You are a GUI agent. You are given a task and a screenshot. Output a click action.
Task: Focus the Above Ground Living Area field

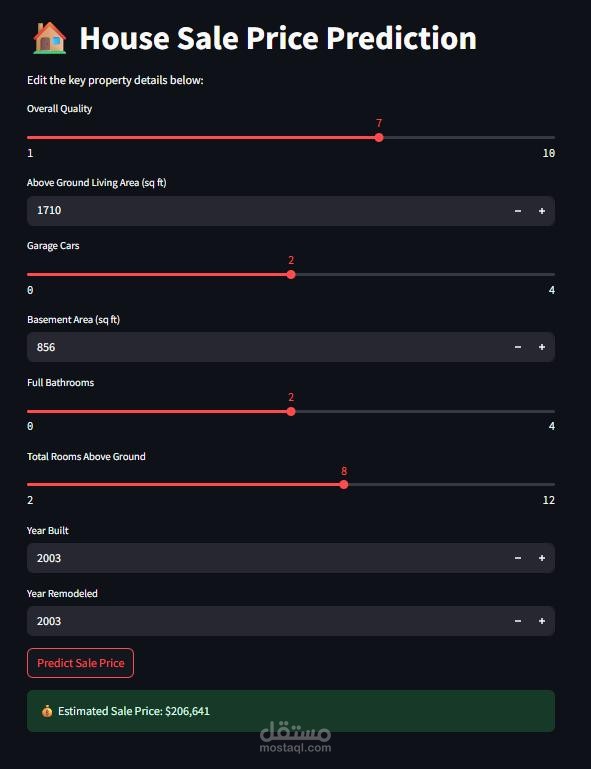(266, 211)
